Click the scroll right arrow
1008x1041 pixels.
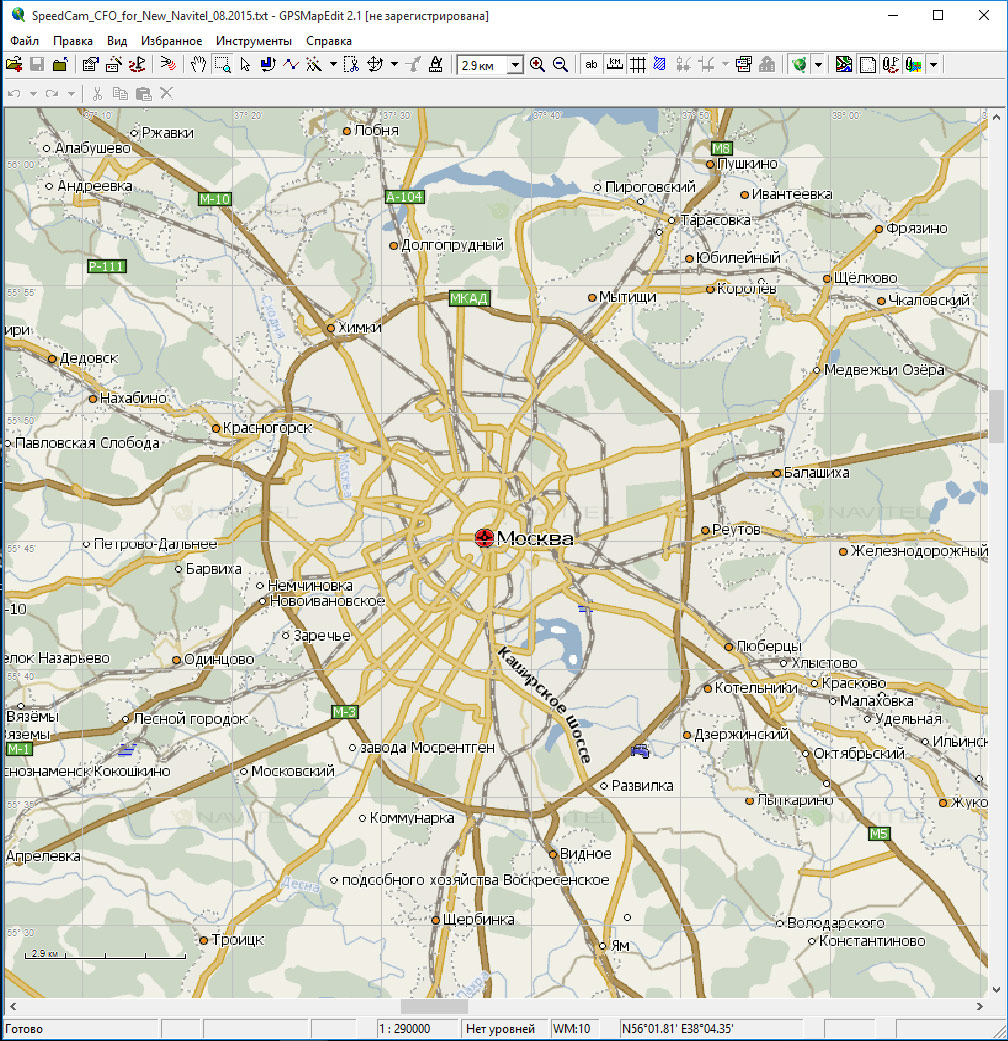point(979,1006)
